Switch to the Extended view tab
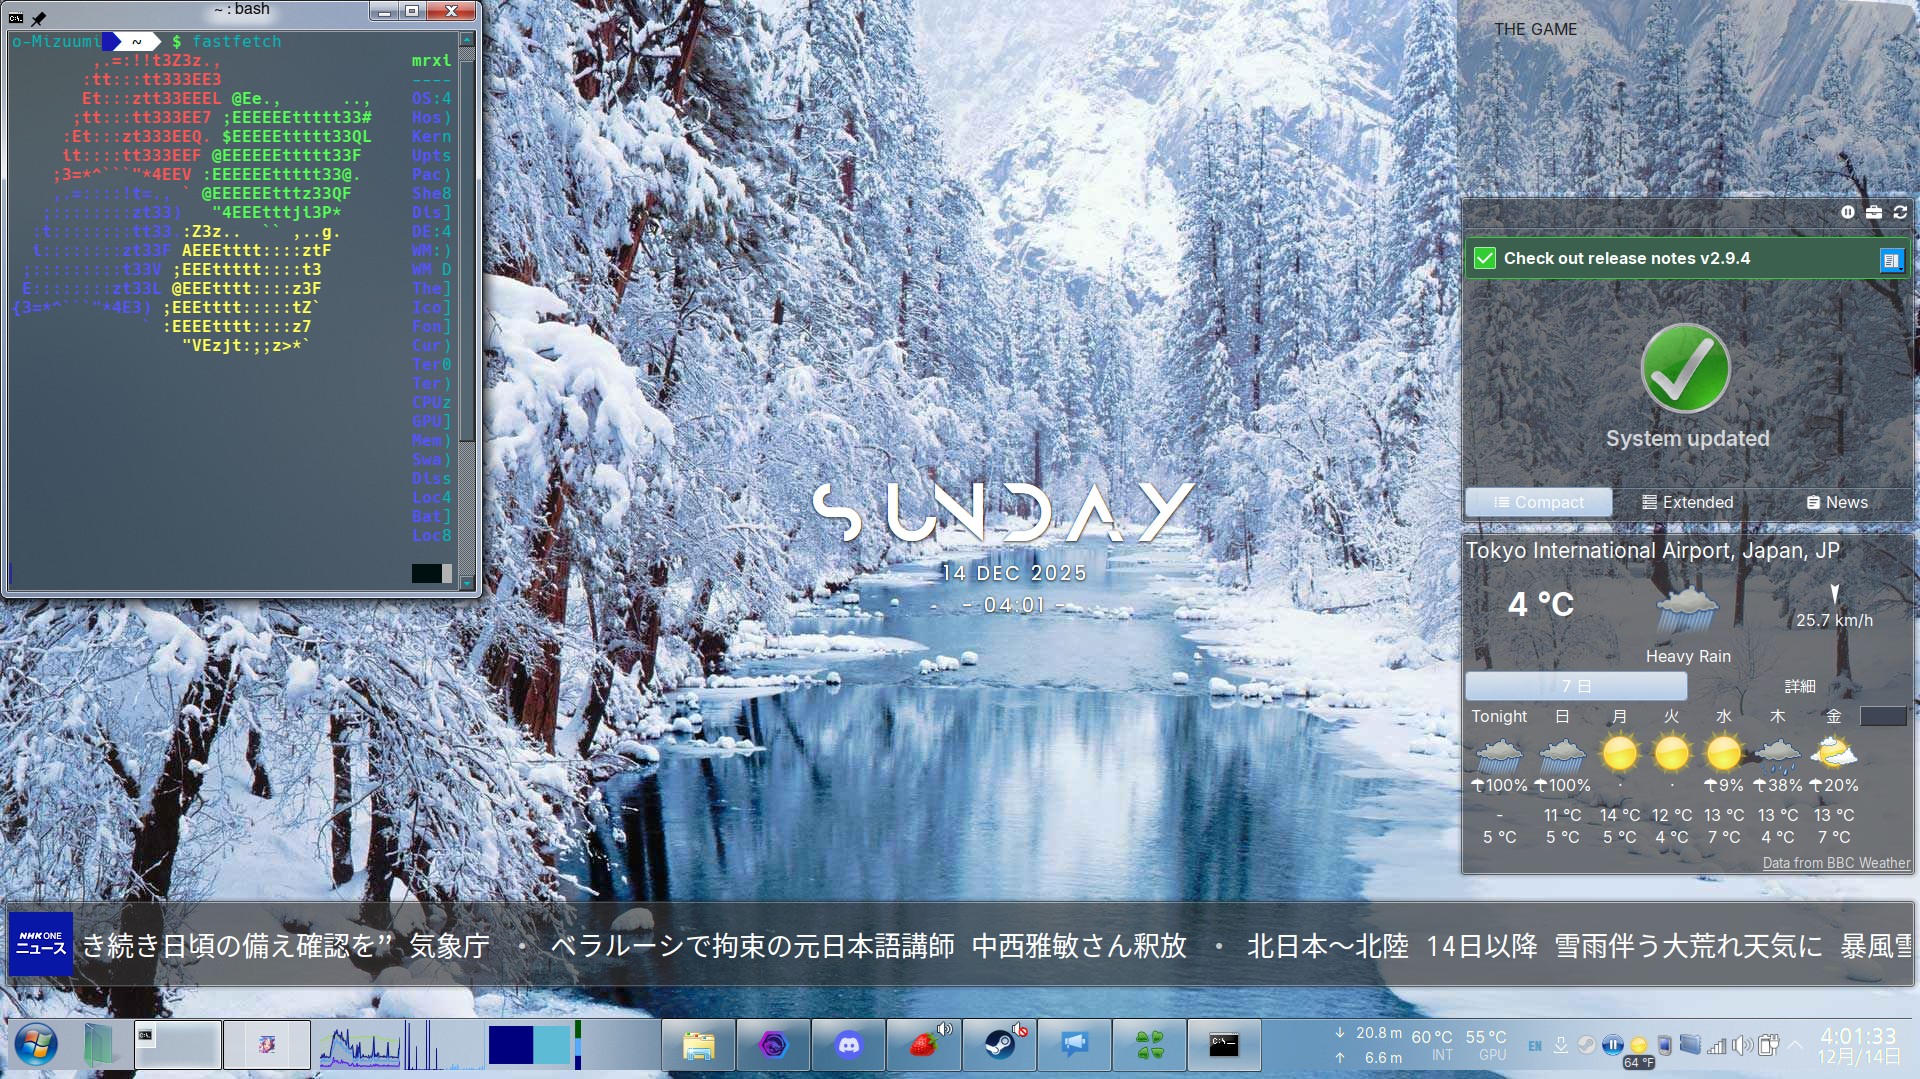 tap(1687, 502)
